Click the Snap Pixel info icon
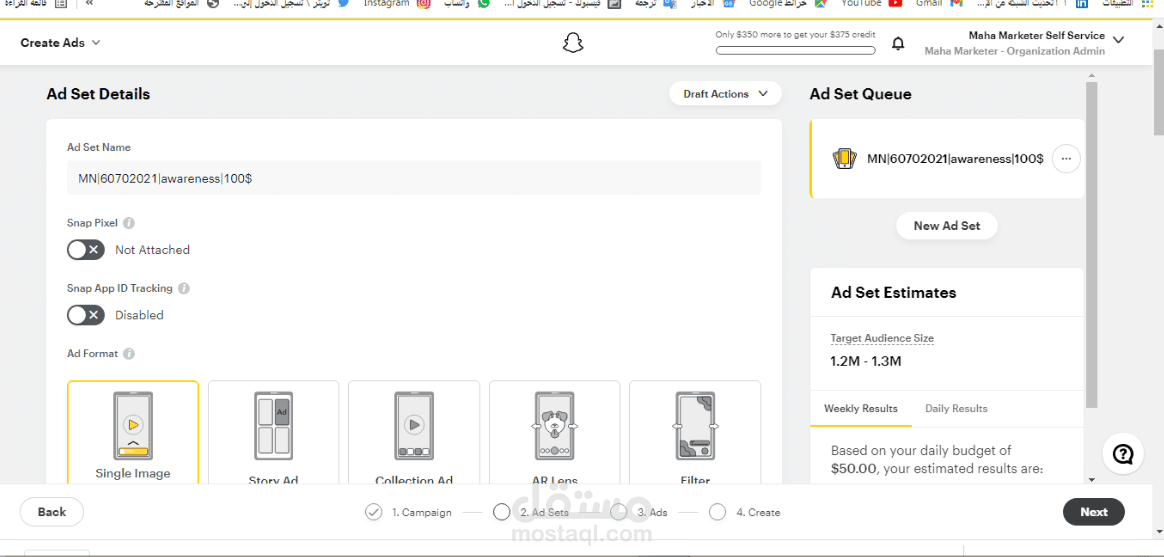Viewport: 1164px width, 557px height. [x=129, y=223]
